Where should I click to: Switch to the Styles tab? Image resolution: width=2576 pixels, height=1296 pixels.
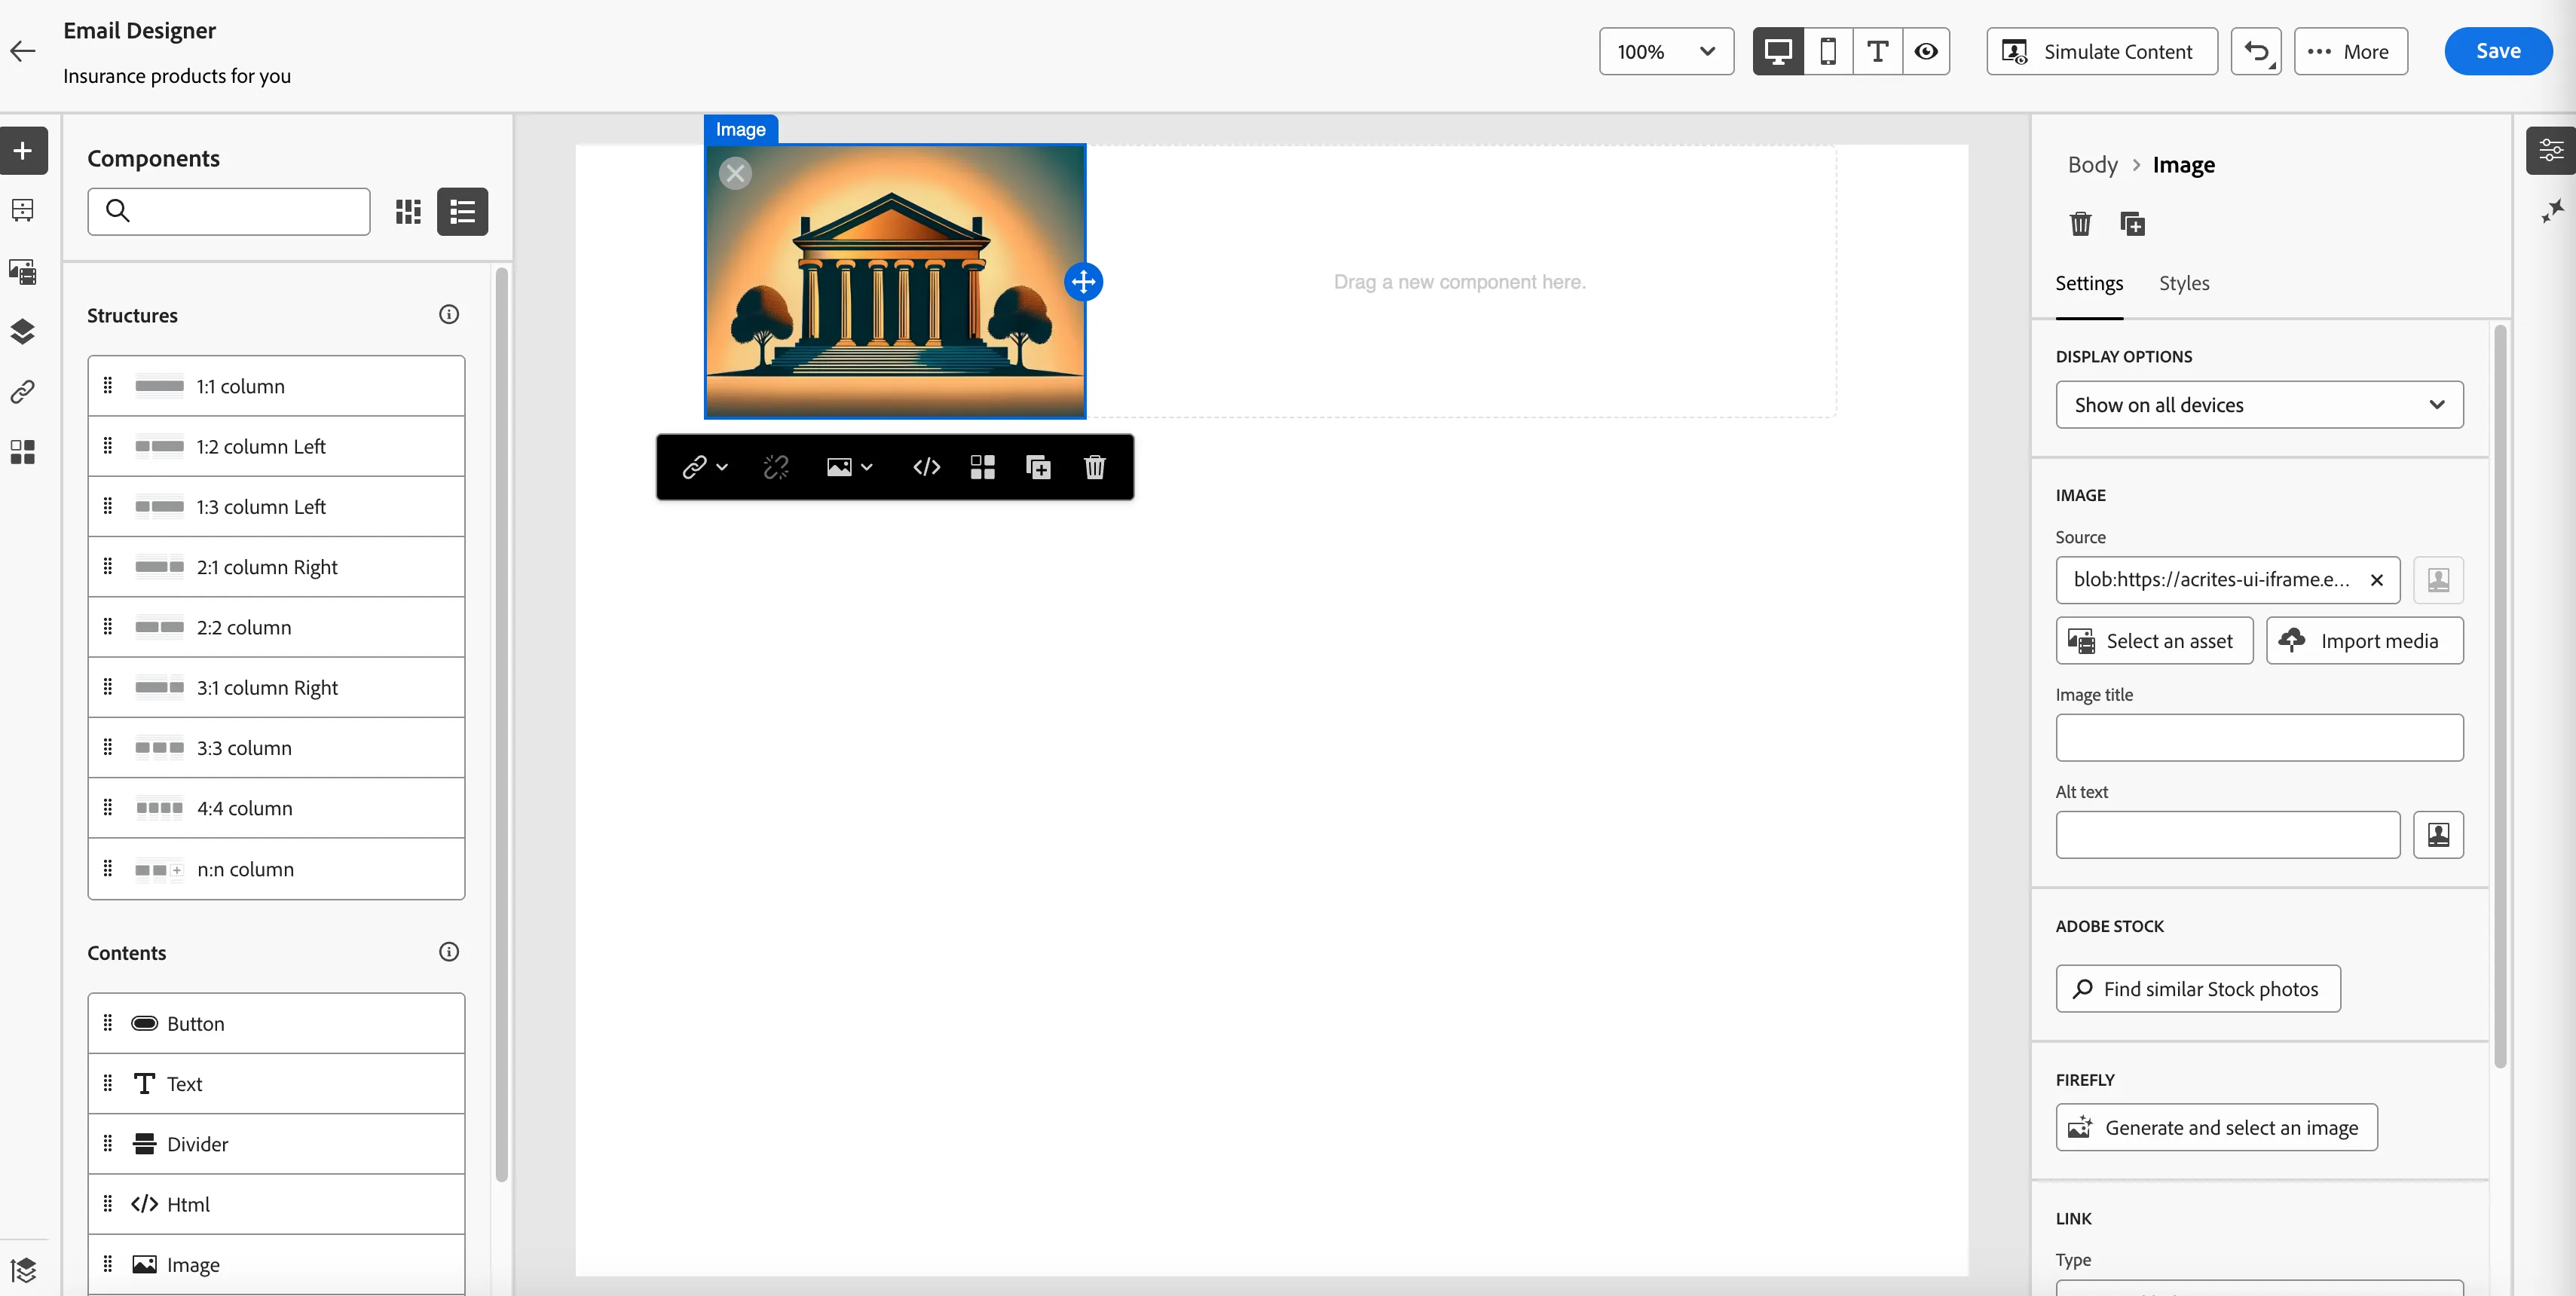[2184, 284]
